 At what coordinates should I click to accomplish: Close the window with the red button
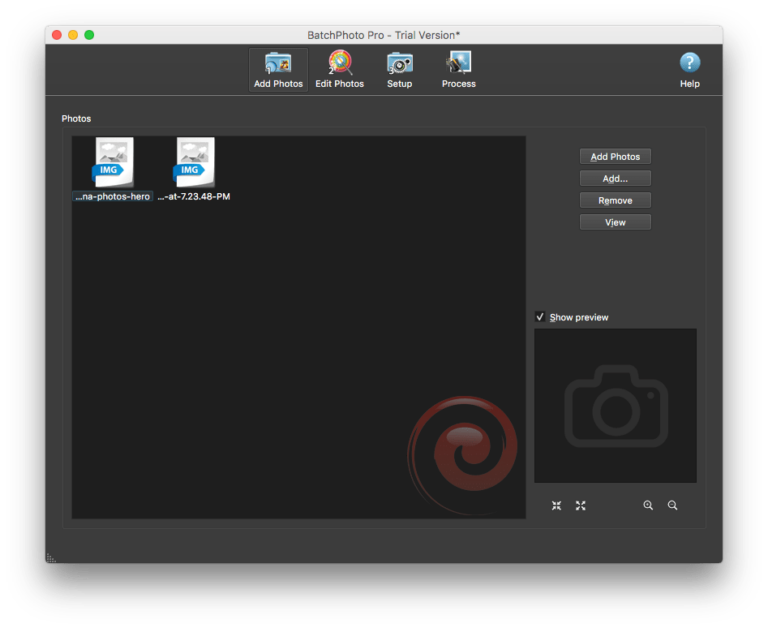coord(57,35)
